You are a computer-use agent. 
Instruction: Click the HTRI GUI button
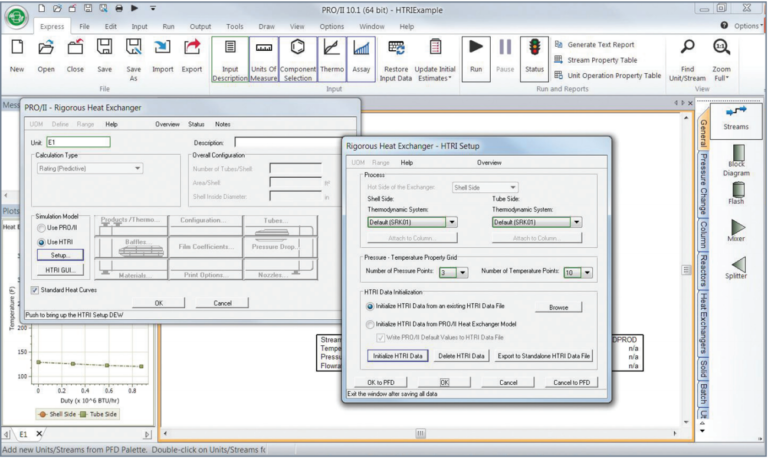60,270
